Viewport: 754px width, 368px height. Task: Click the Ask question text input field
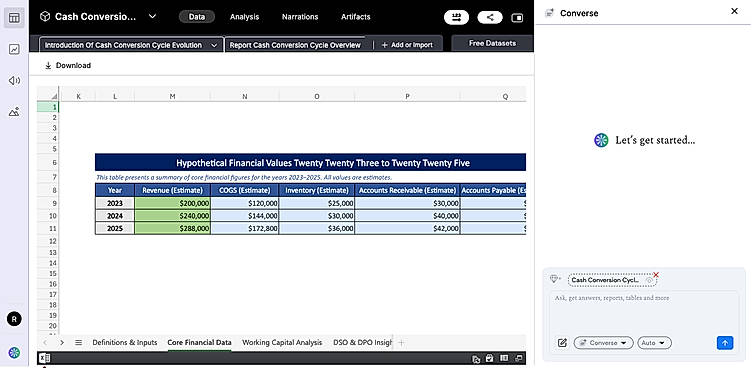[644, 310]
